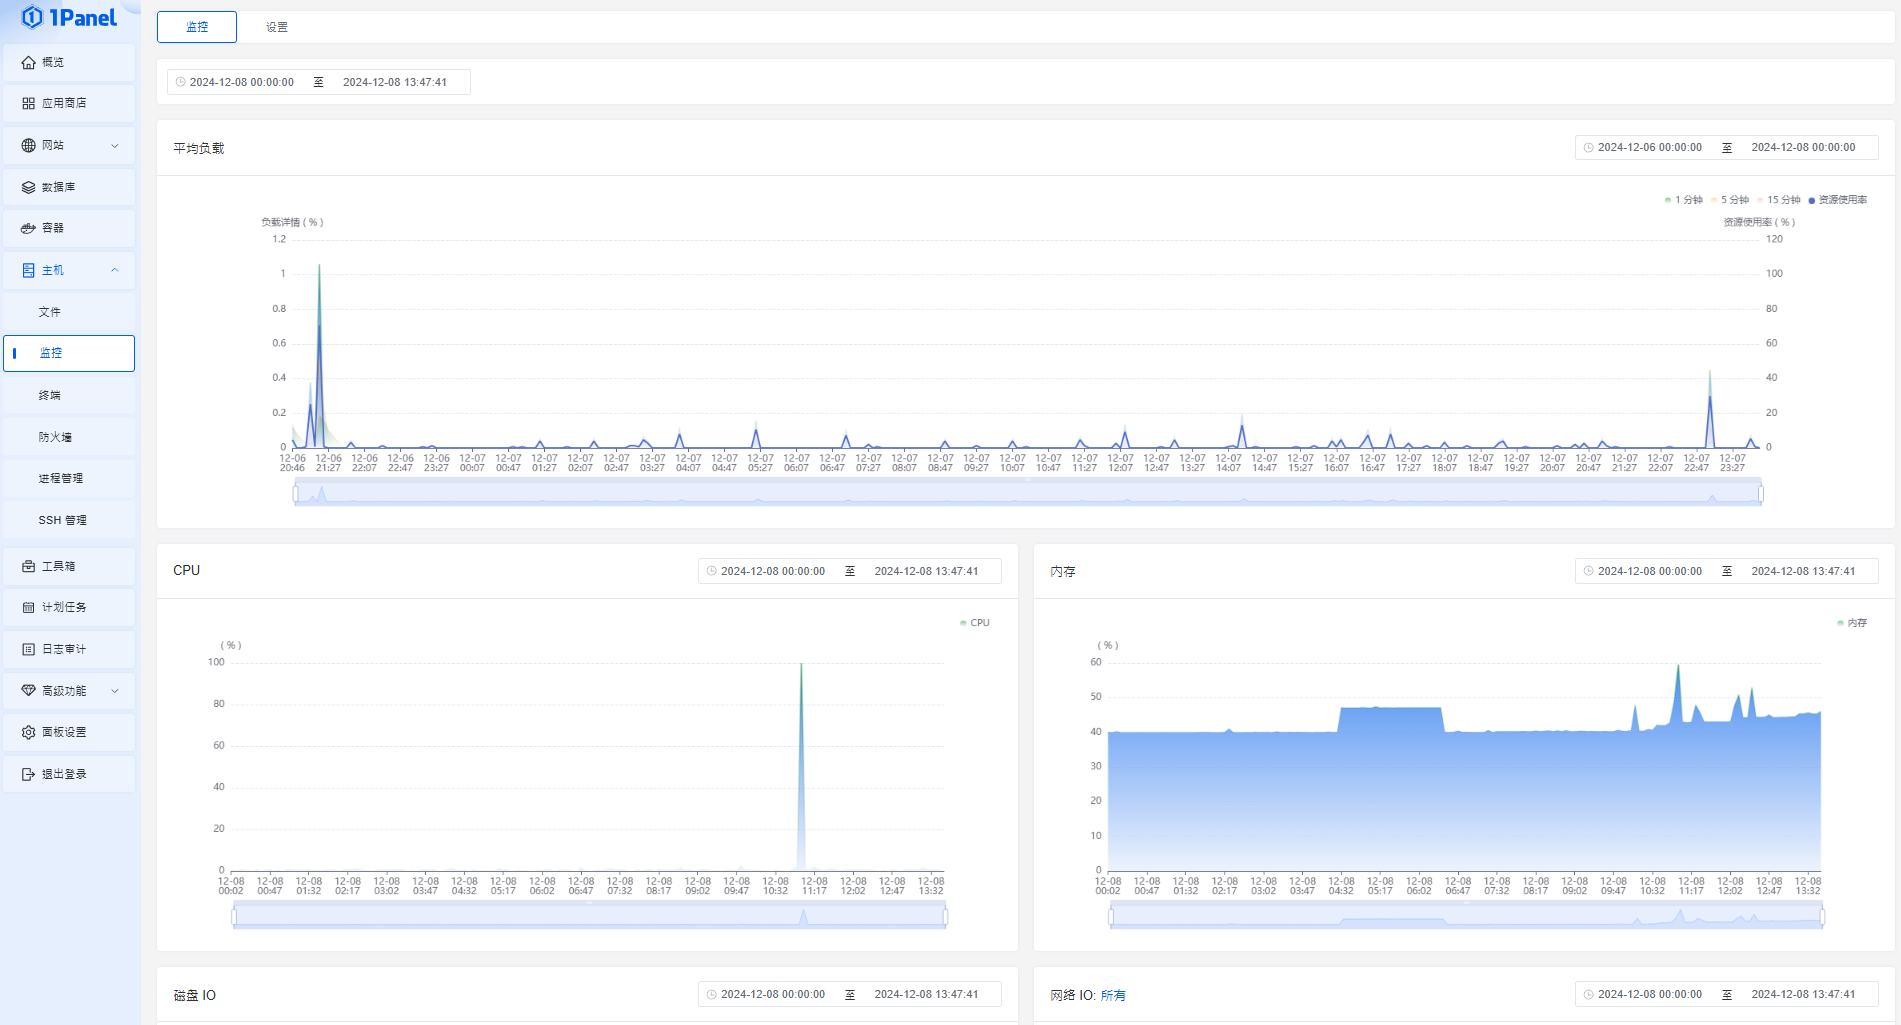Open 进程管理 in the sidebar
The height and width of the screenshot is (1025, 1901).
(x=69, y=478)
